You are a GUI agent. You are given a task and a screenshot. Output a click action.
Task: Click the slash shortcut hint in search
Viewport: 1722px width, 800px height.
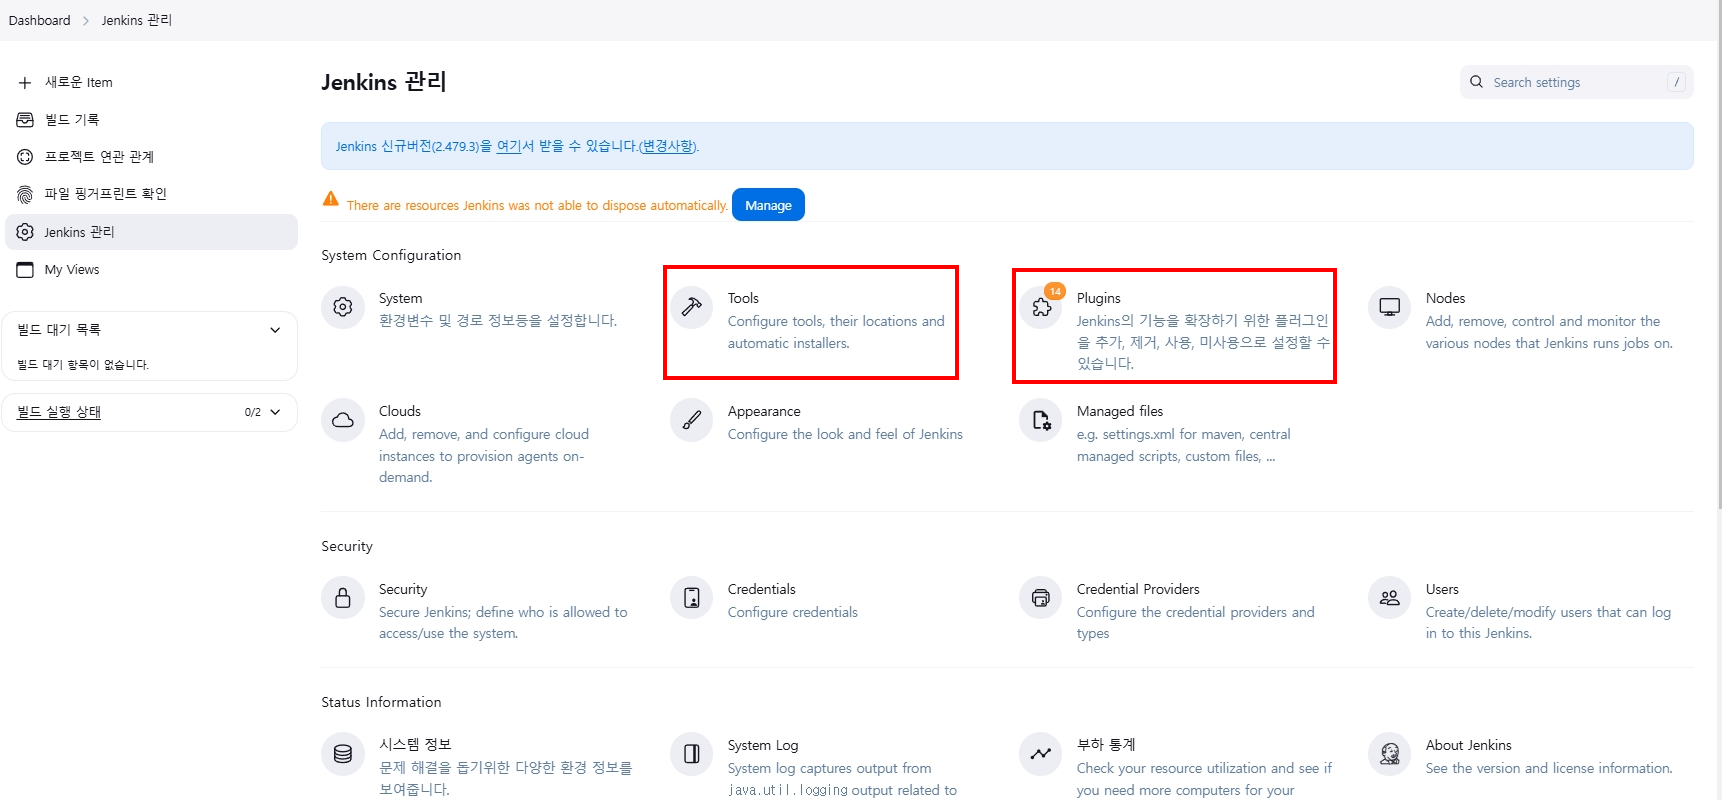[x=1676, y=82]
